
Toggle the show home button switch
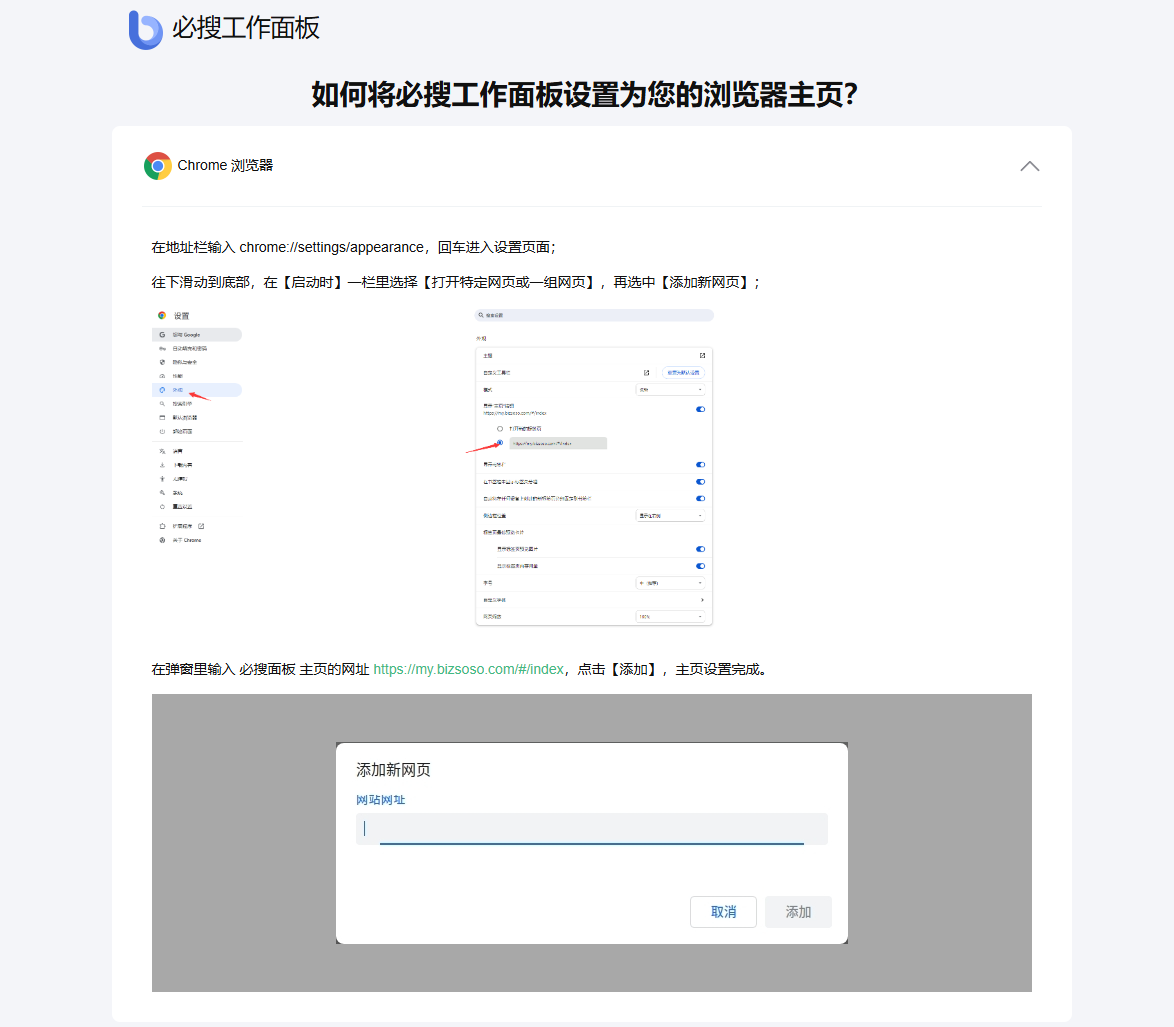(x=700, y=409)
